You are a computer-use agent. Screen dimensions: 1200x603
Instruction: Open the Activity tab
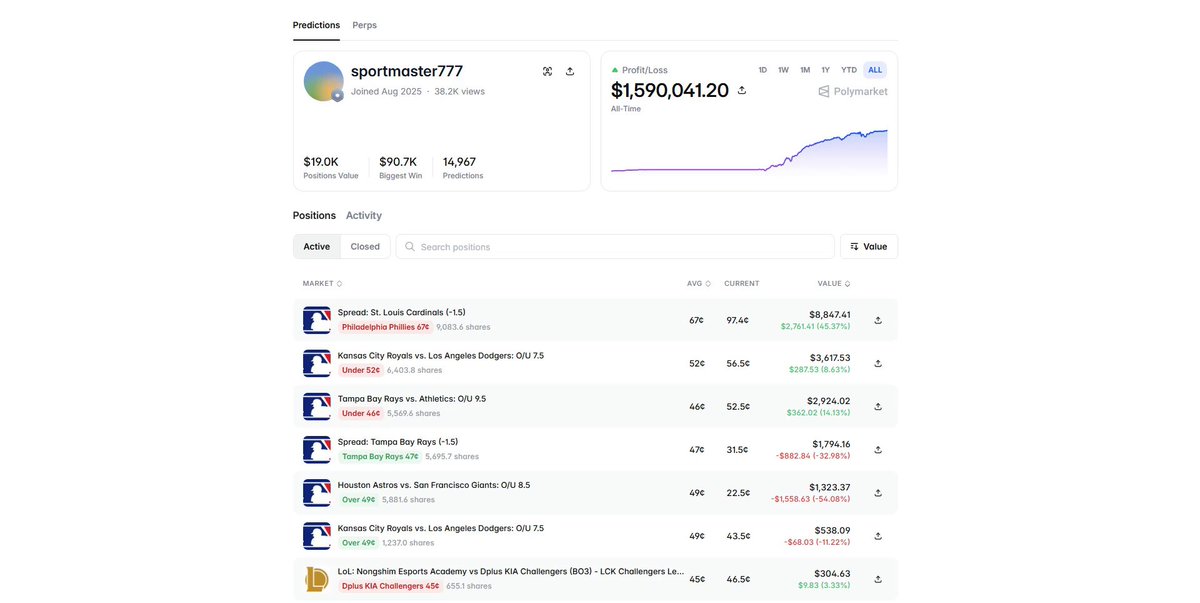point(364,215)
